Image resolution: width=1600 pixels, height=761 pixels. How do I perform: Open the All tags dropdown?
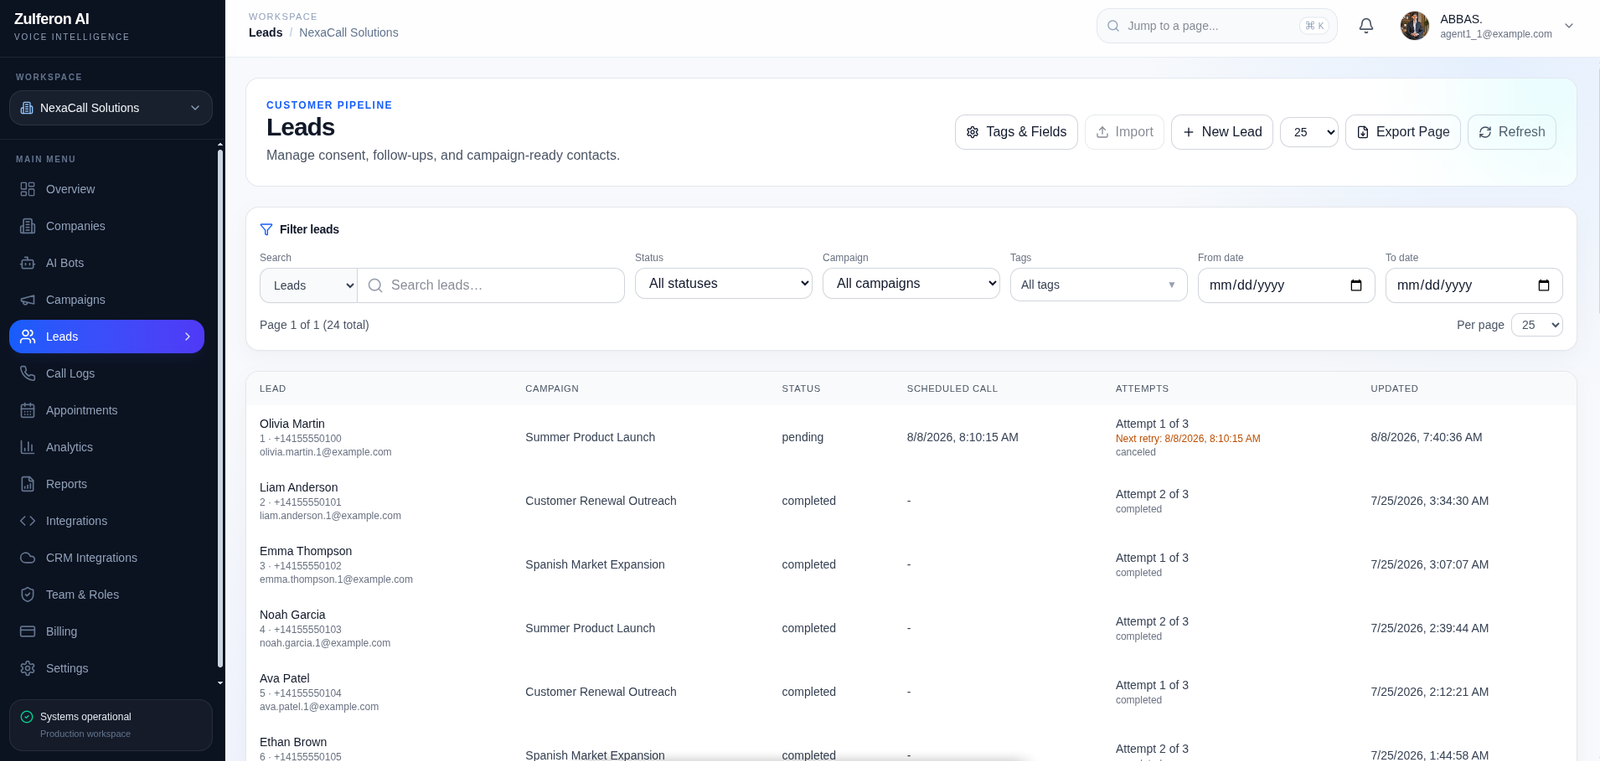tap(1099, 285)
